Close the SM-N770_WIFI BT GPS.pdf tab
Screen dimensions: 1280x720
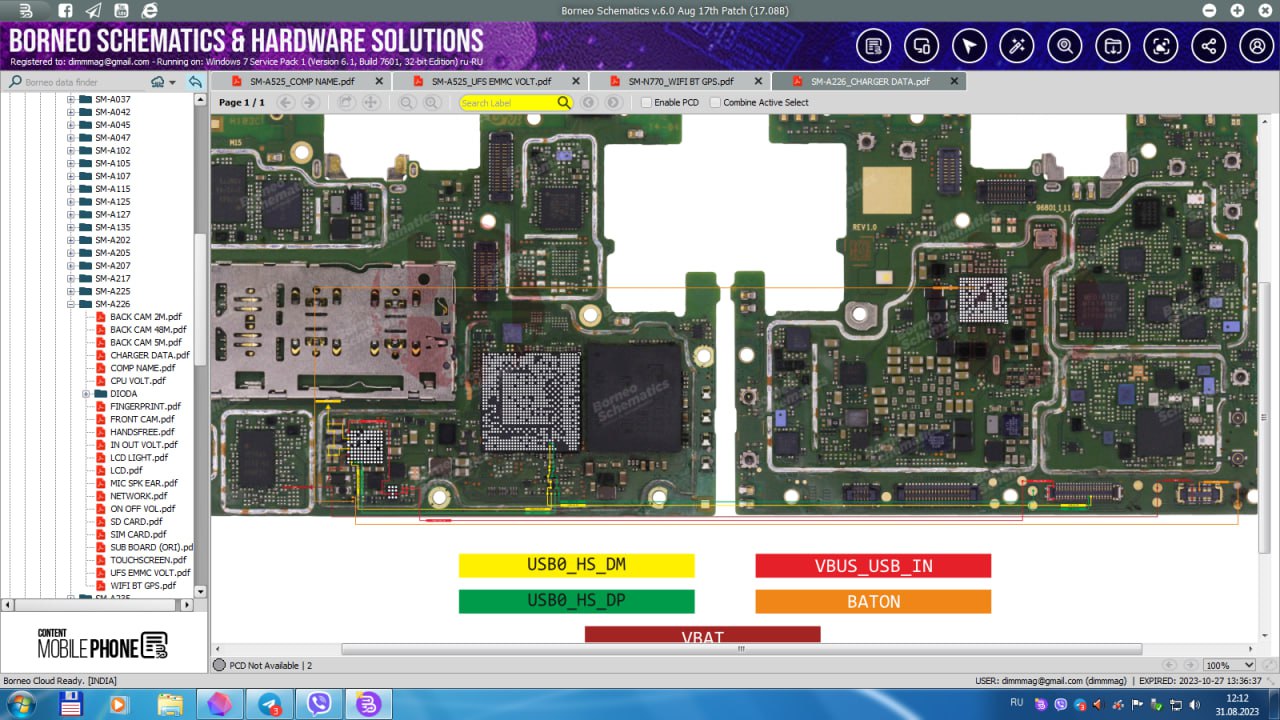[x=758, y=81]
